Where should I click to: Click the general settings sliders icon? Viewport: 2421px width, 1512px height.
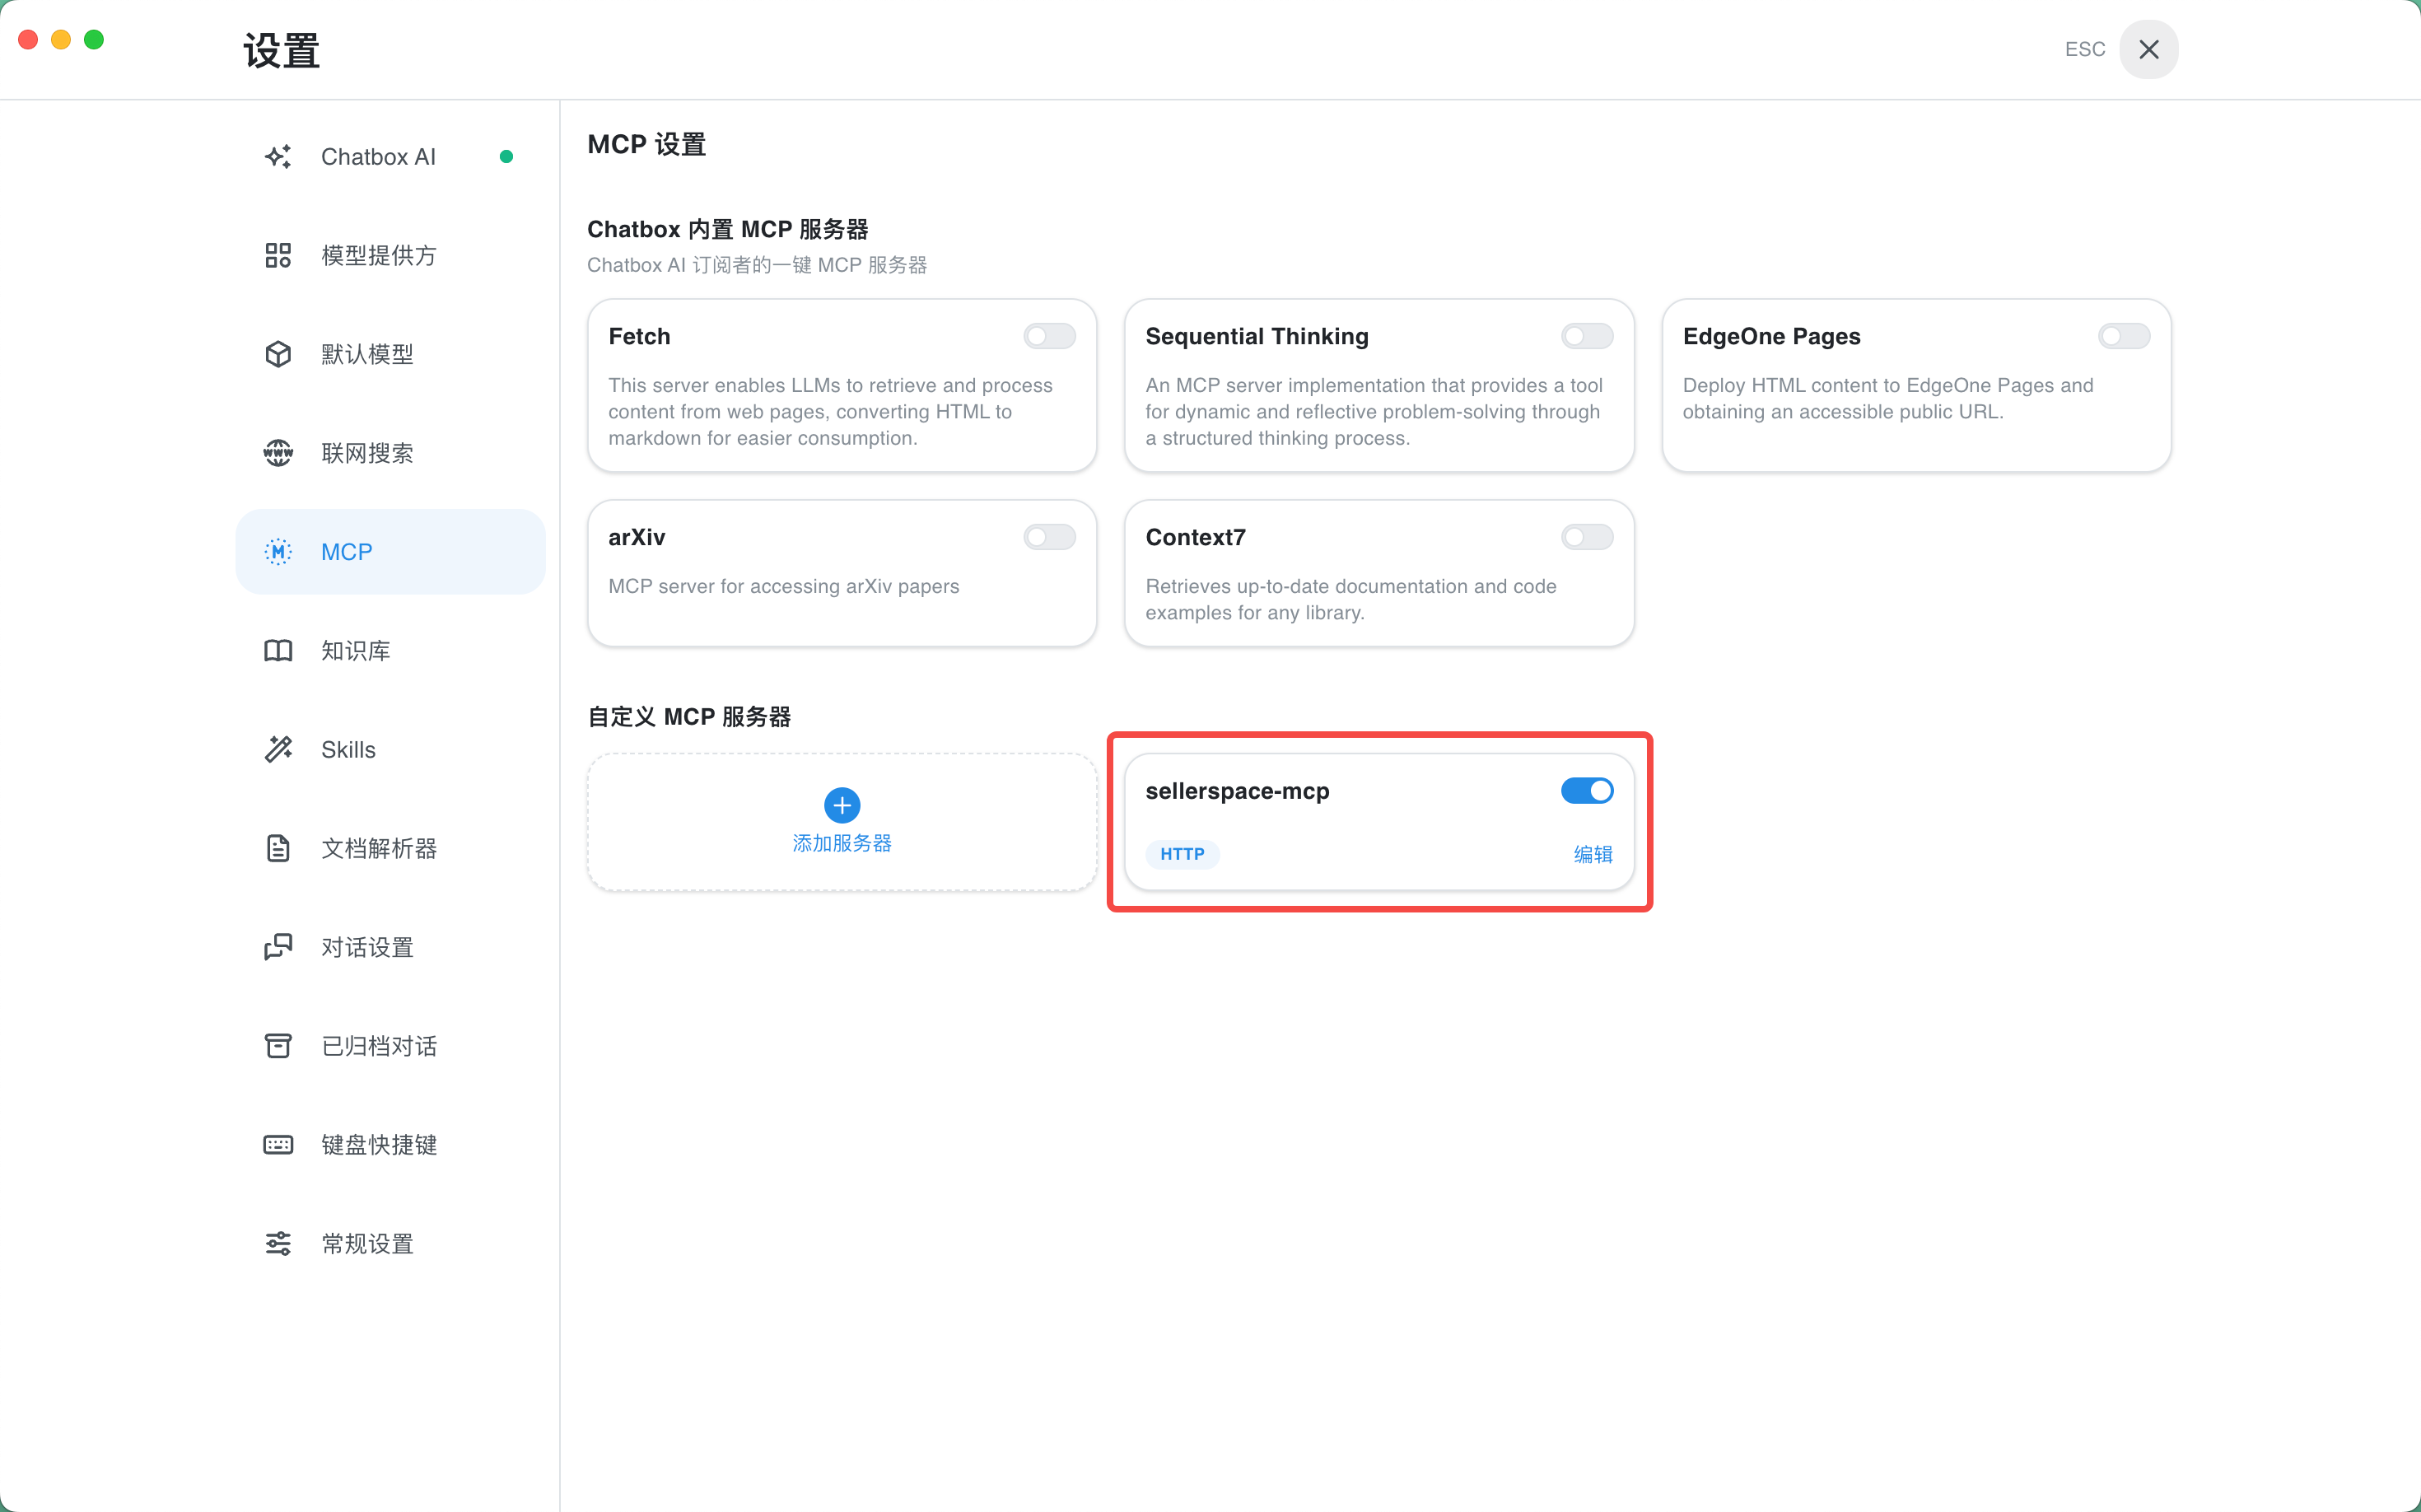[278, 1244]
